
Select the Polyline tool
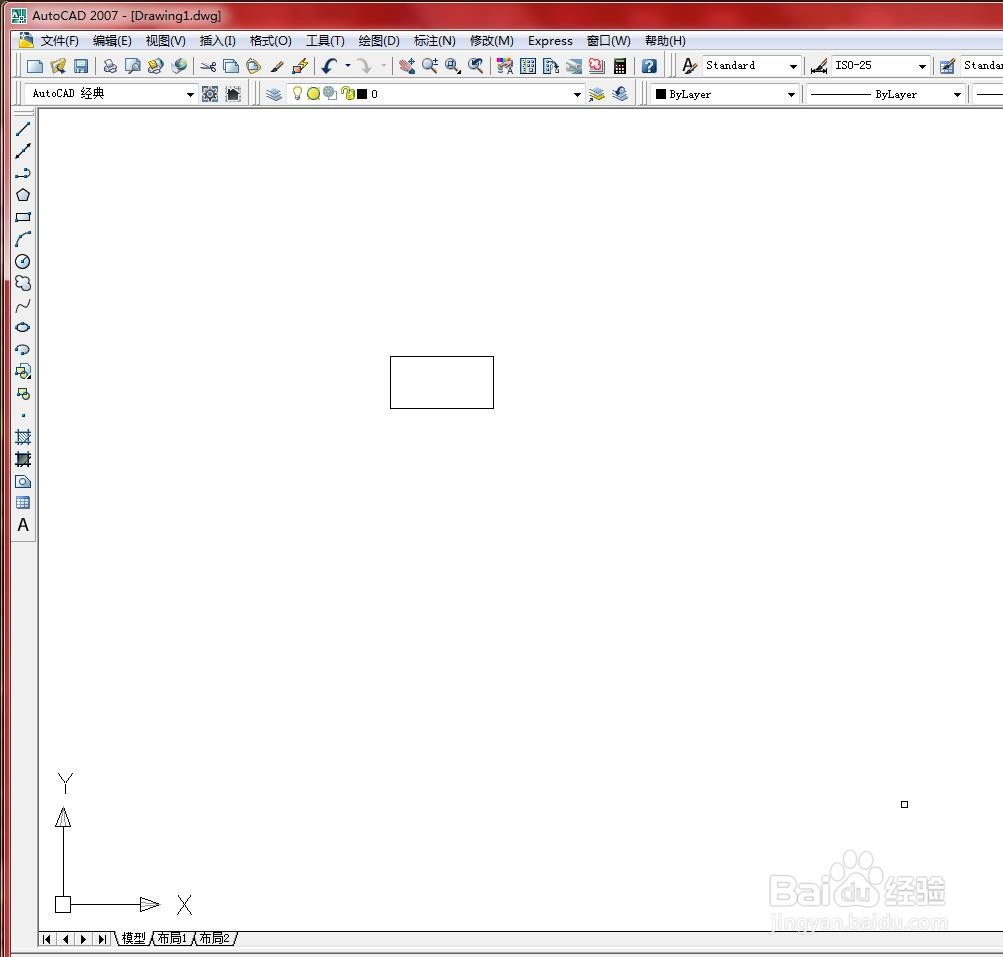23,173
